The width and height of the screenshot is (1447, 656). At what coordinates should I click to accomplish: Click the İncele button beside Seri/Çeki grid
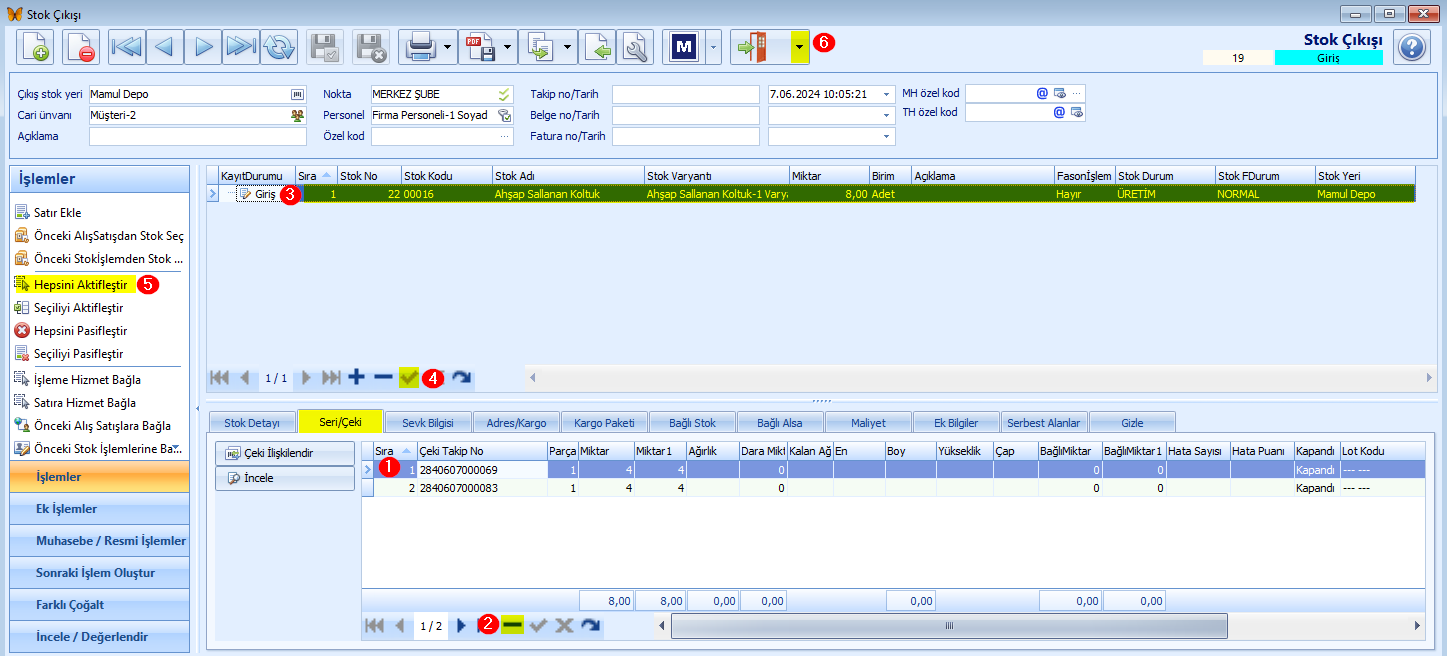tap(285, 479)
